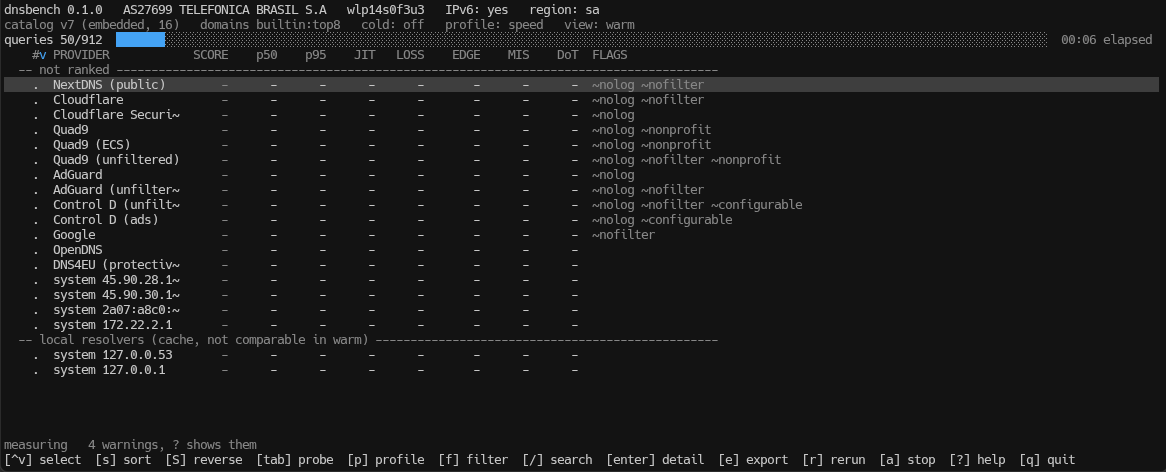Click the [e] export shortcut
1166x472 pixels.
753,460
